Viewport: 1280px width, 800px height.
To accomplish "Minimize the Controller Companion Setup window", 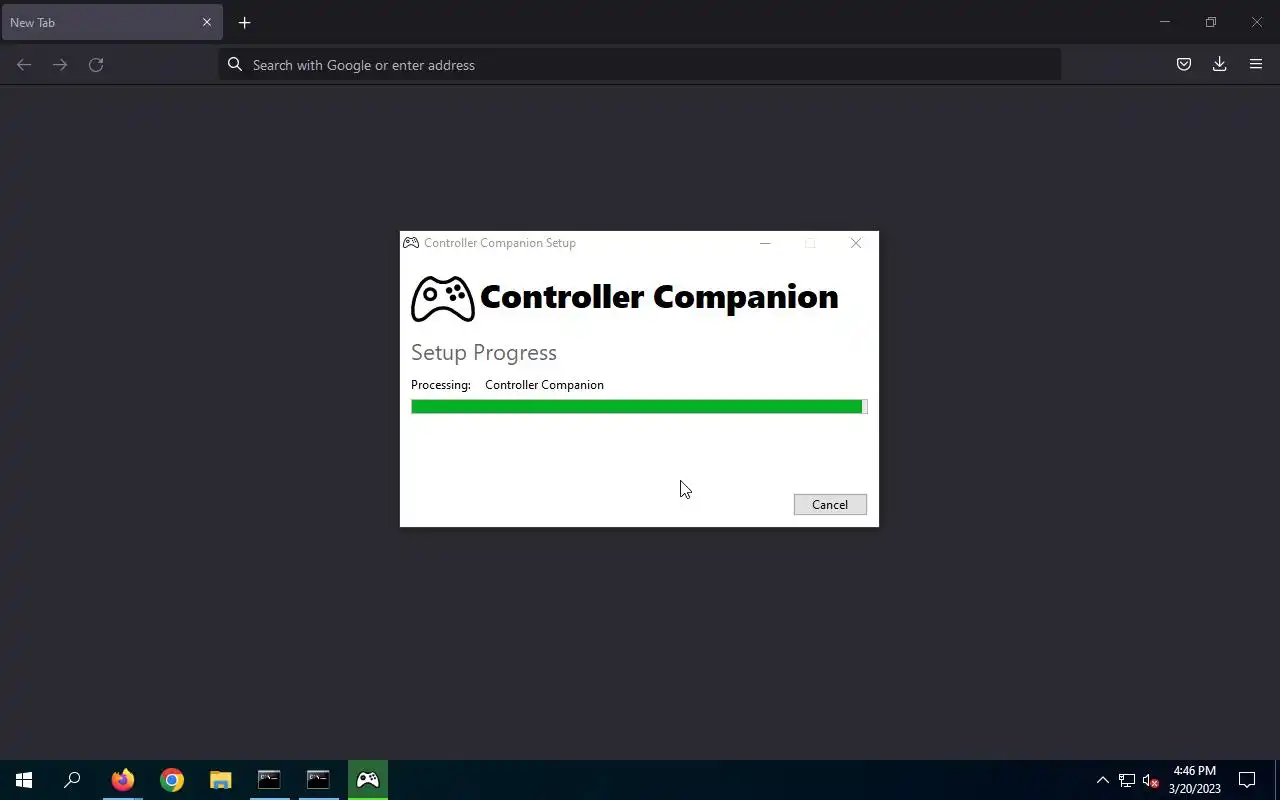I will coord(765,243).
